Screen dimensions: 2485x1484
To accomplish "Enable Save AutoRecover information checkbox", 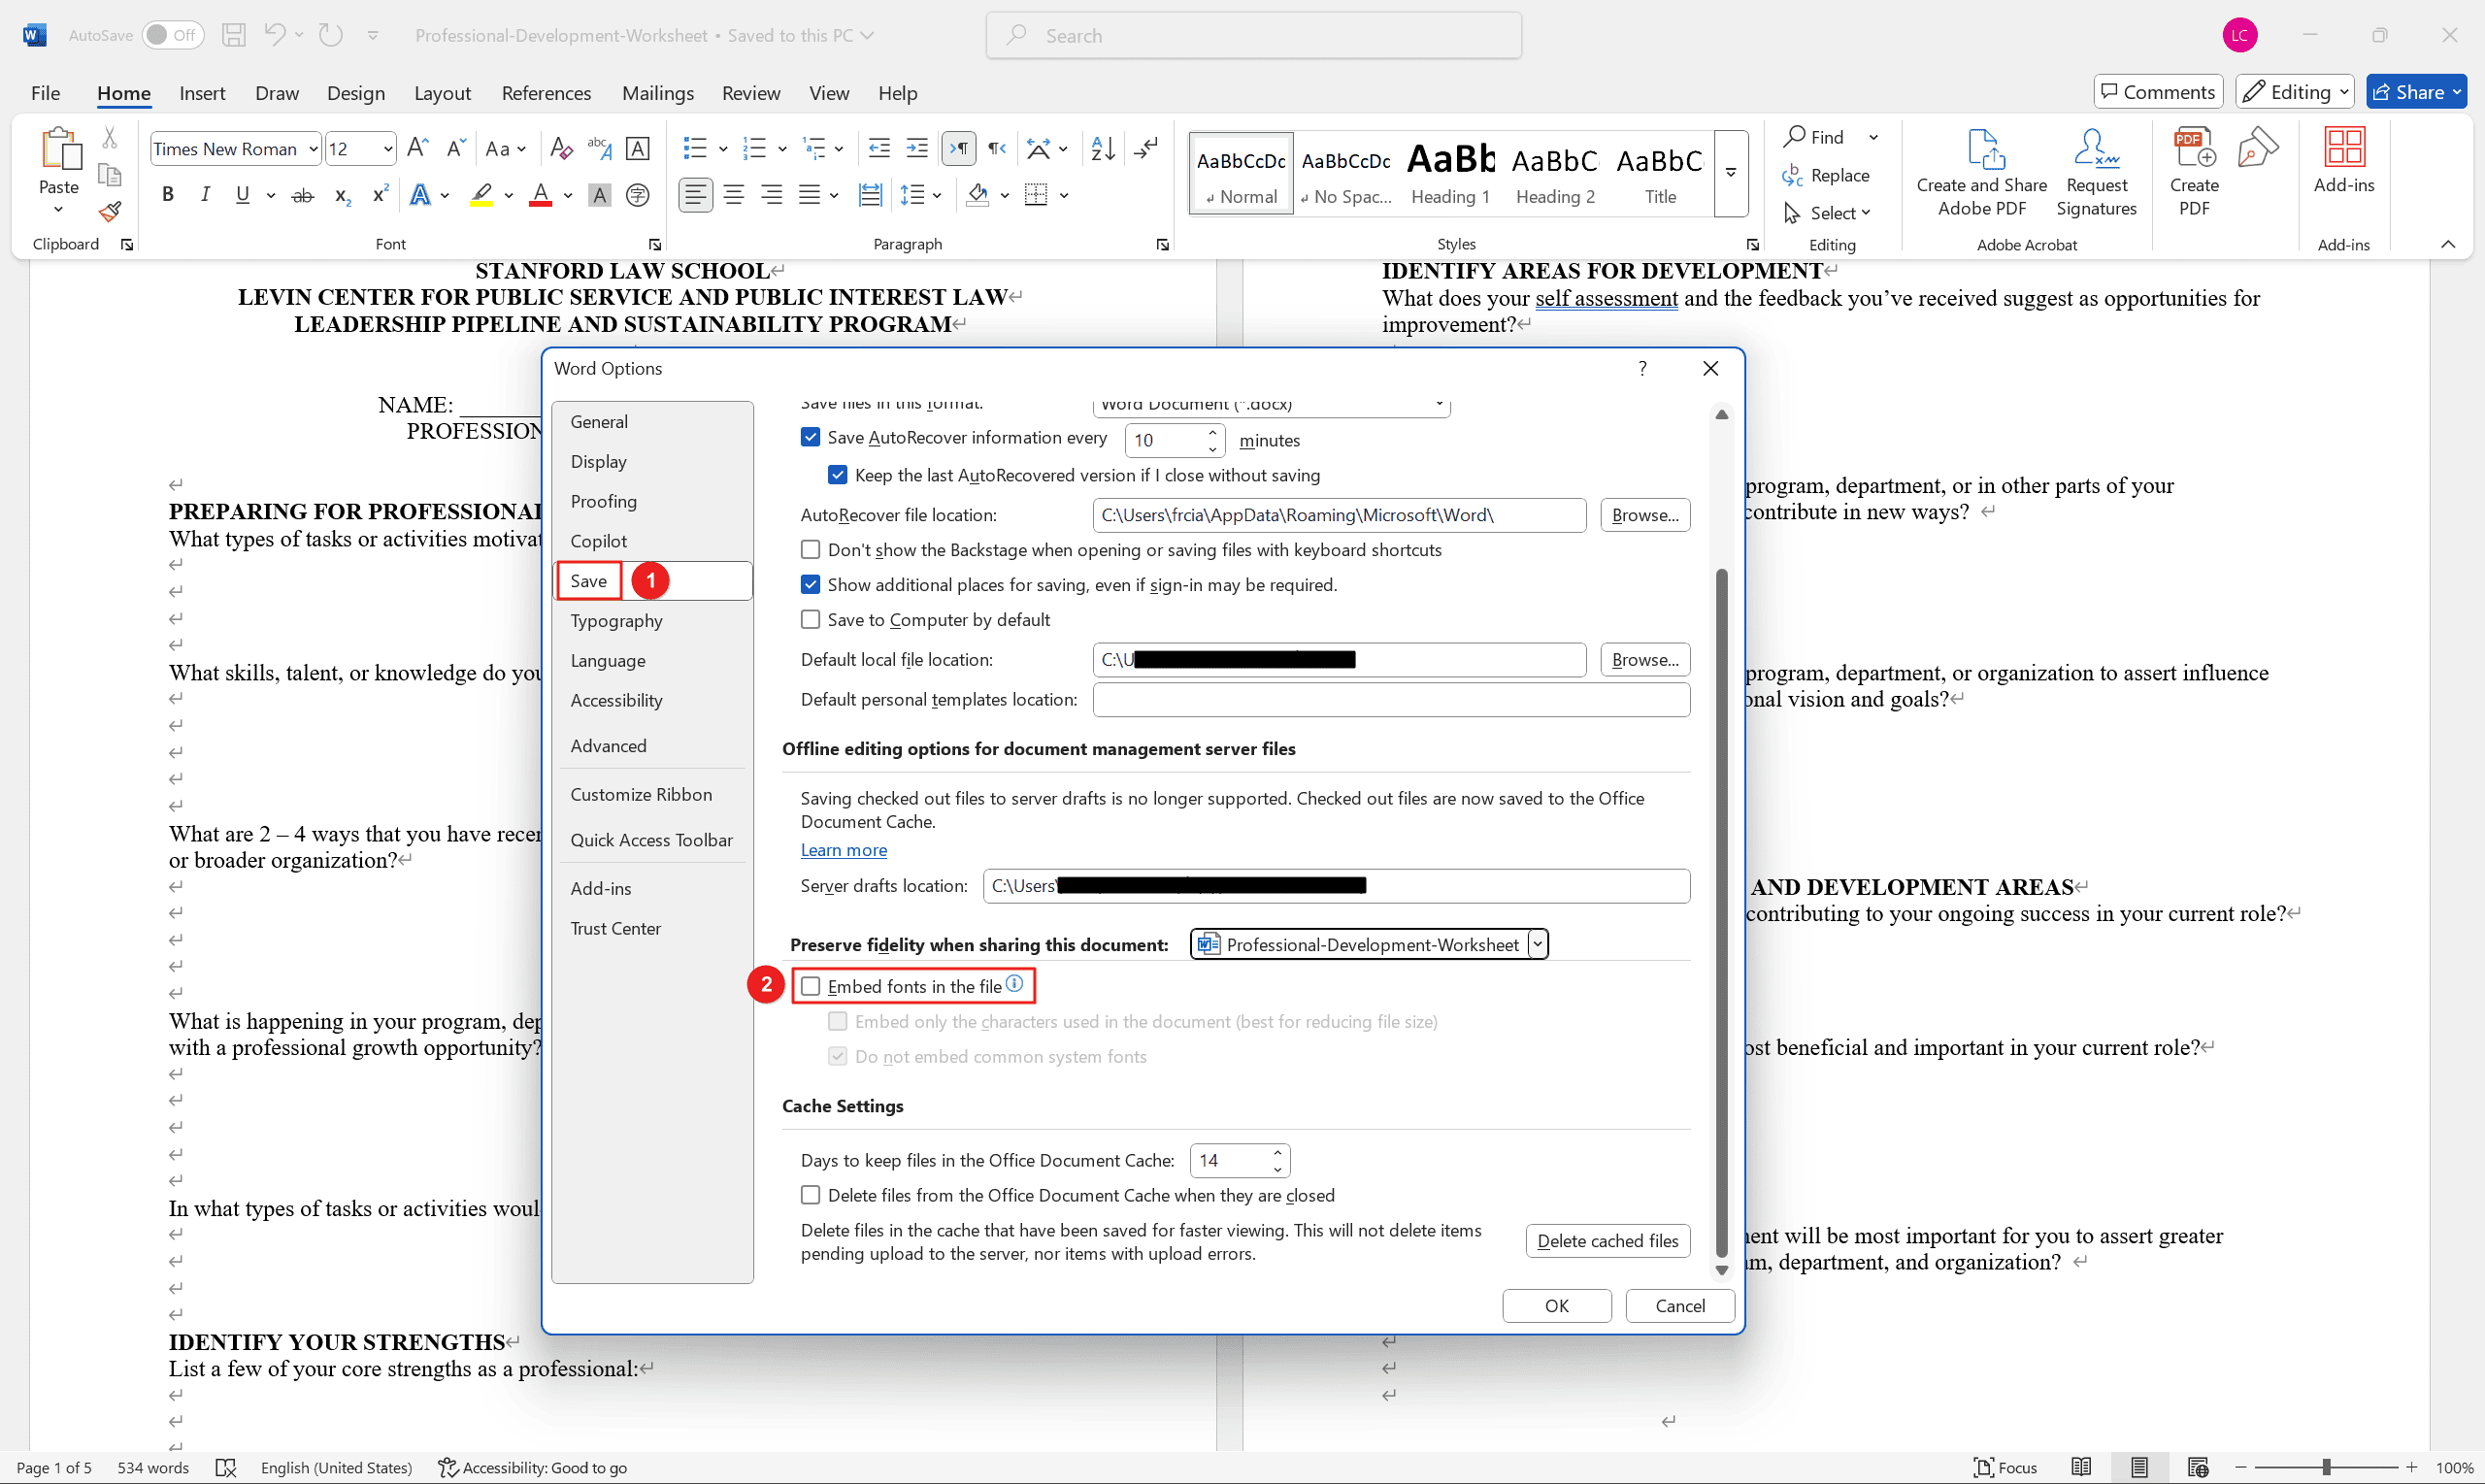I will click(x=811, y=438).
